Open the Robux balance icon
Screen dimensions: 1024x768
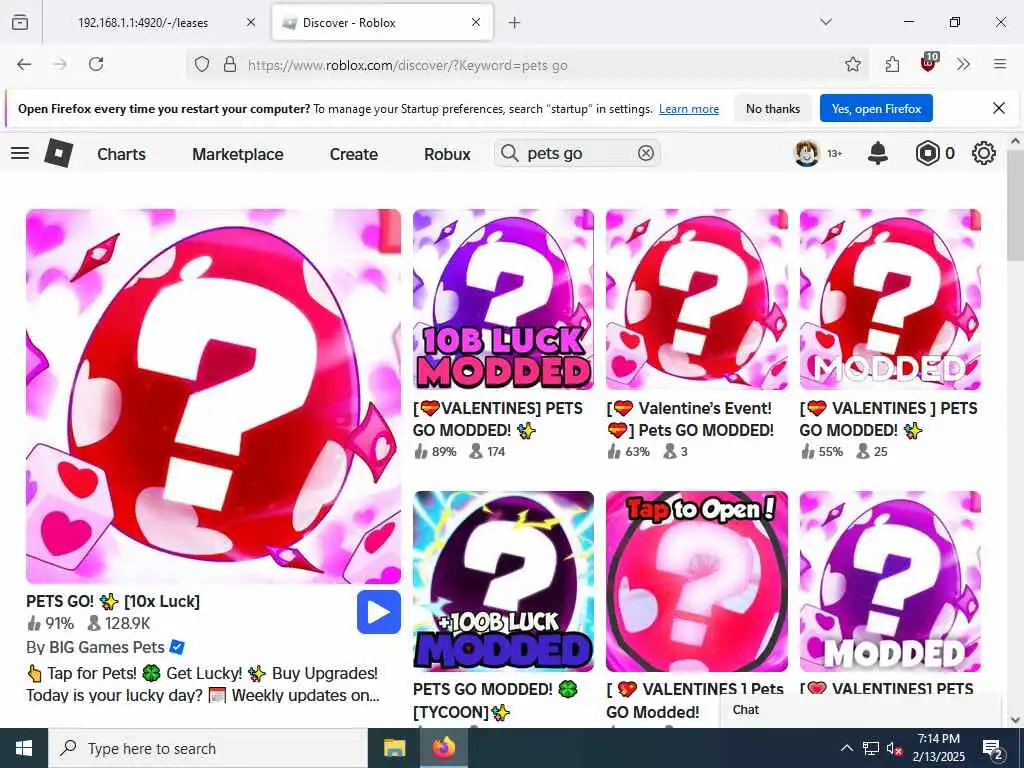(x=927, y=153)
